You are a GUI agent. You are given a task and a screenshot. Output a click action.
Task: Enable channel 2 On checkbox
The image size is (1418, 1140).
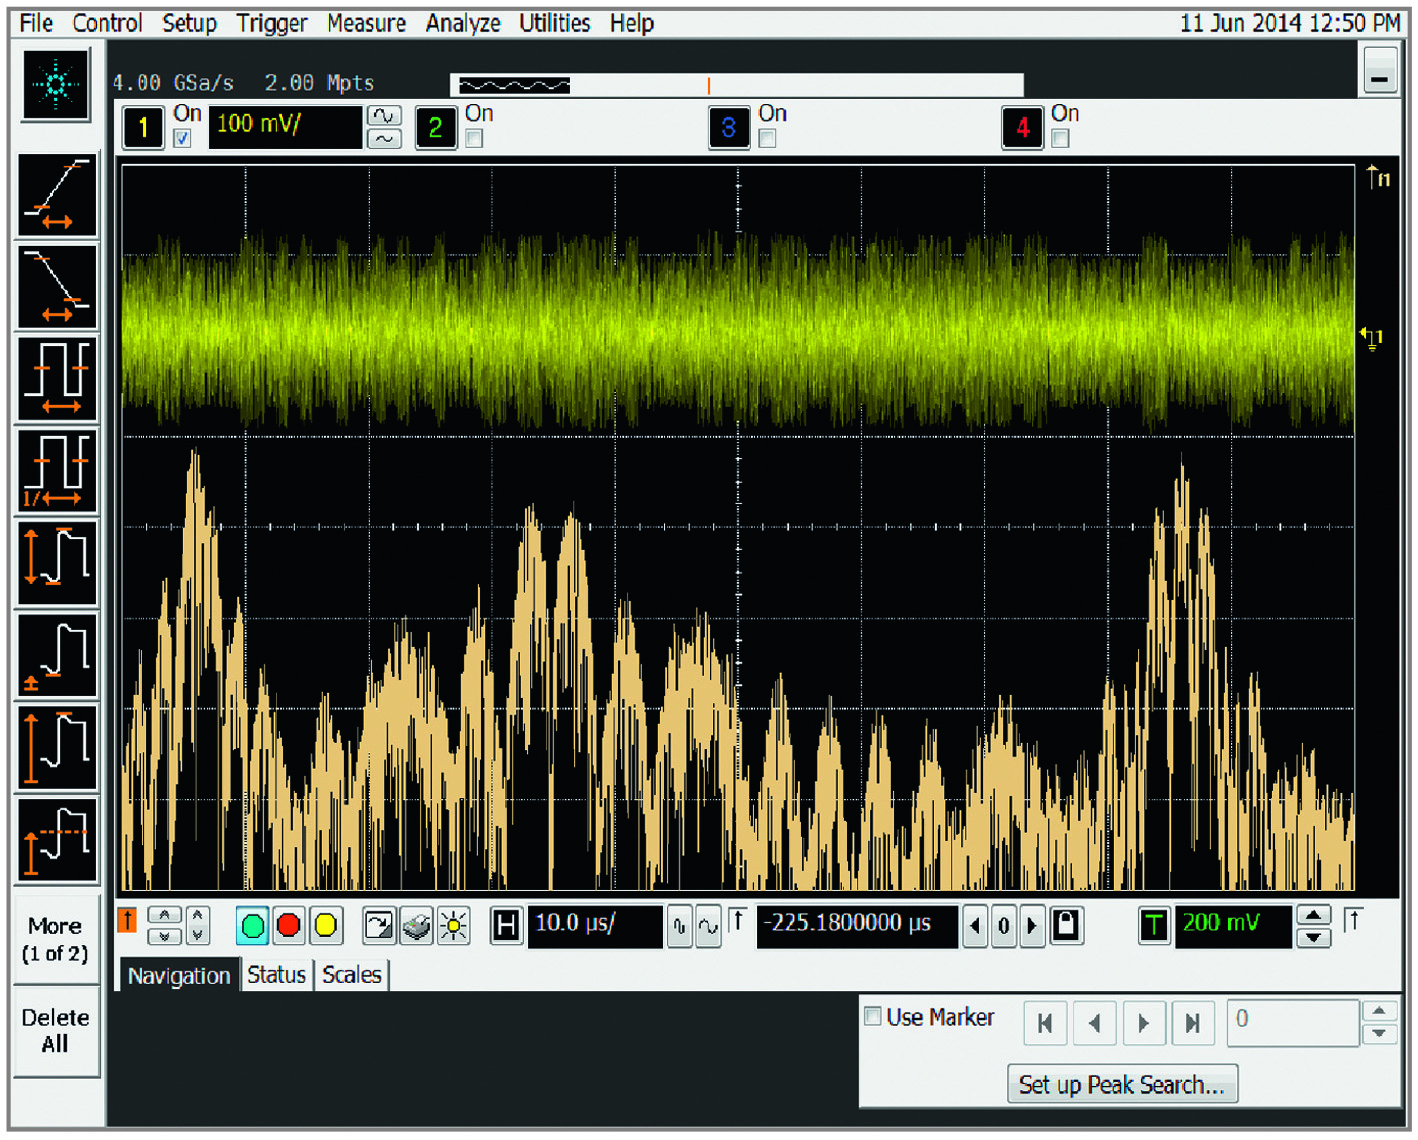coord(475,139)
